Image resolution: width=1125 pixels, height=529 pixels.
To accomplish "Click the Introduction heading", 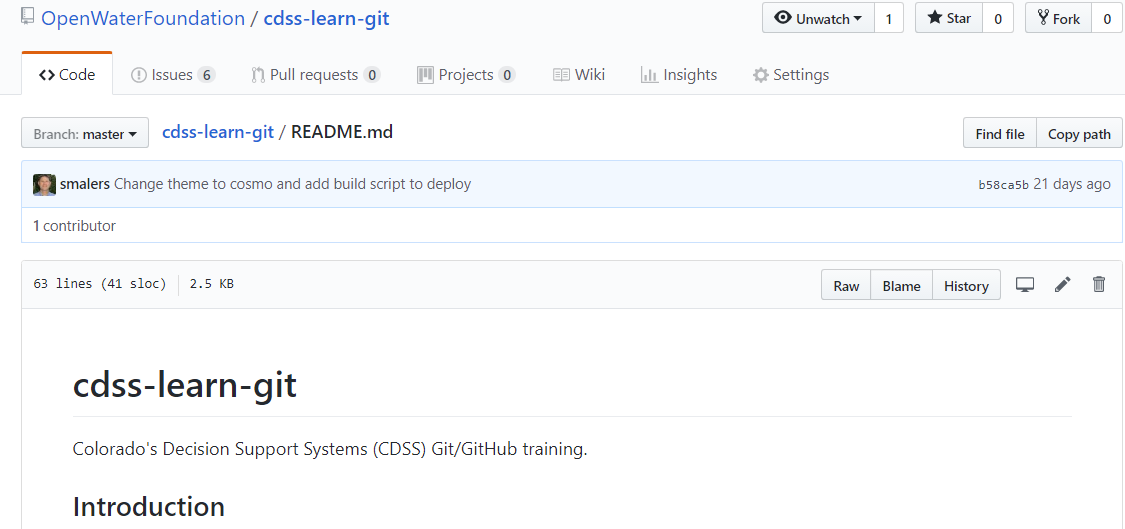I will [149, 506].
